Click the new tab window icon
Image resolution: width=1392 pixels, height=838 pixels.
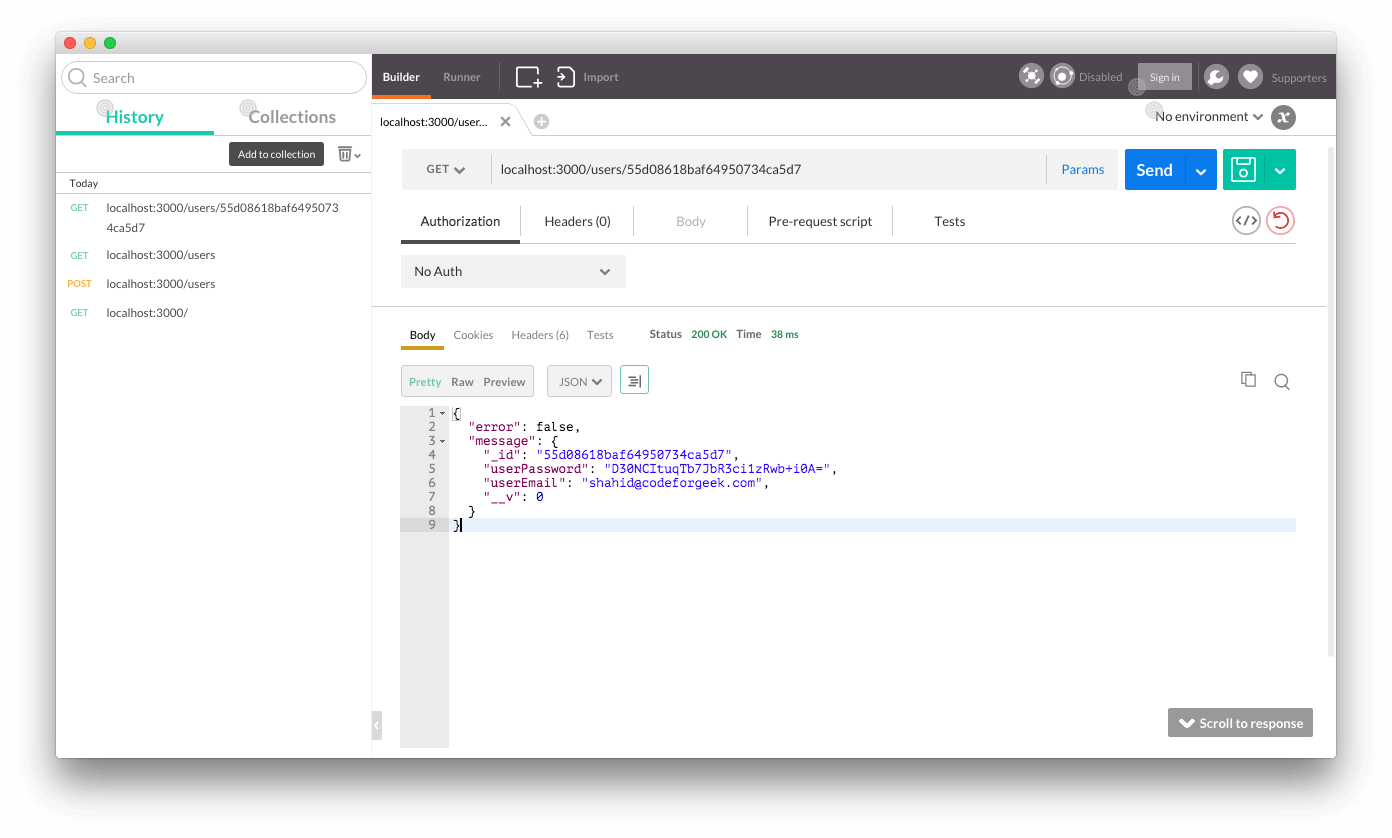[528, 77]
